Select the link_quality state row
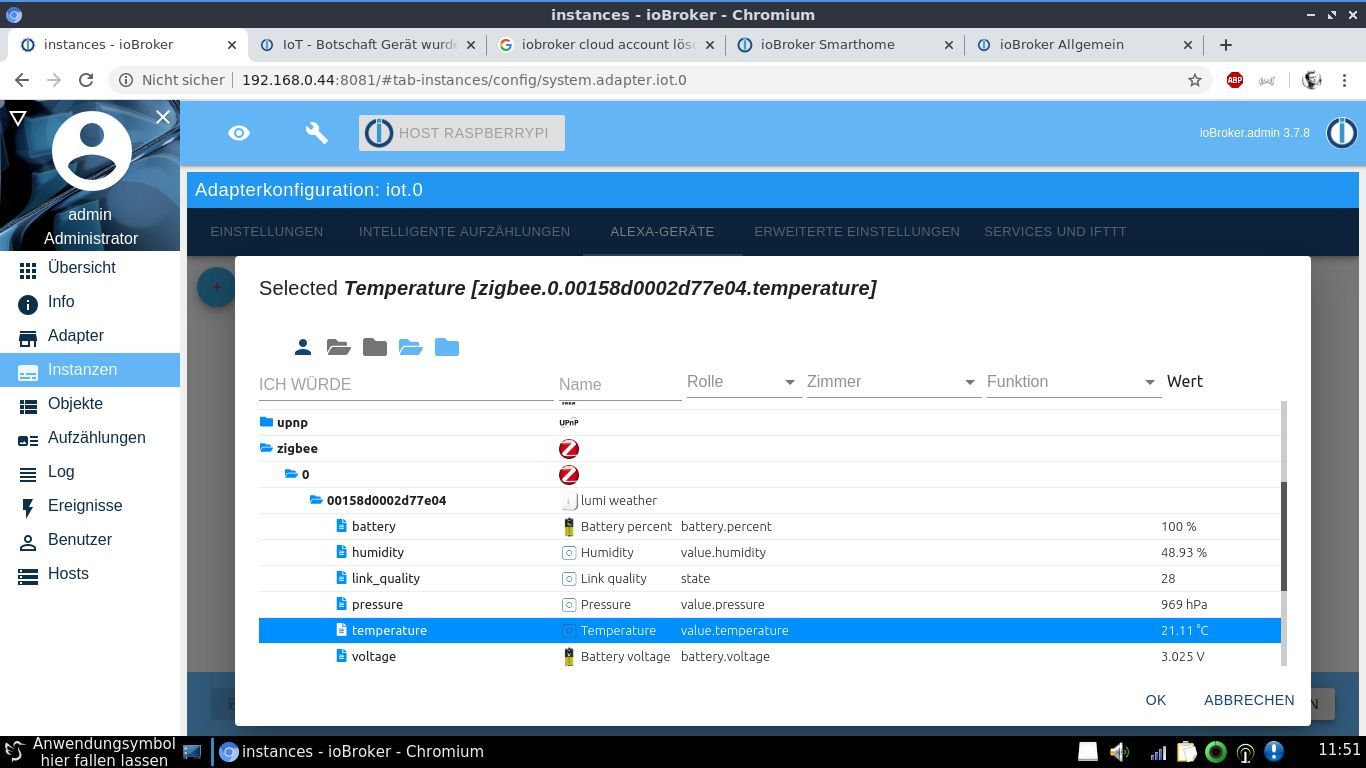 pyautogui.click(x=770, y=578)
